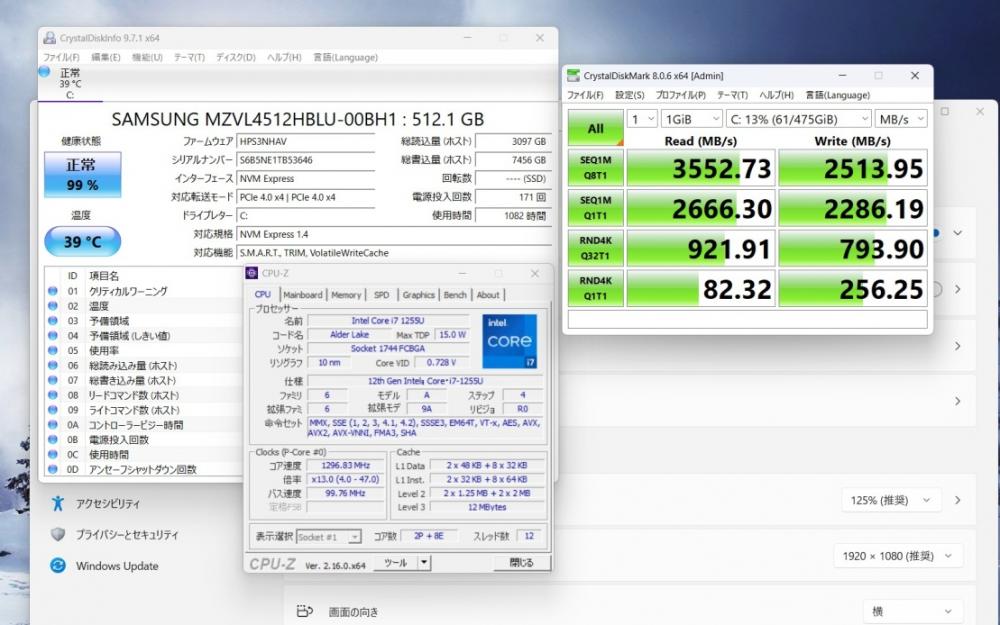Click the CrystalDiskInfo title bar app icon
This screenshot has width=1000, height=625.
(50, 38)
